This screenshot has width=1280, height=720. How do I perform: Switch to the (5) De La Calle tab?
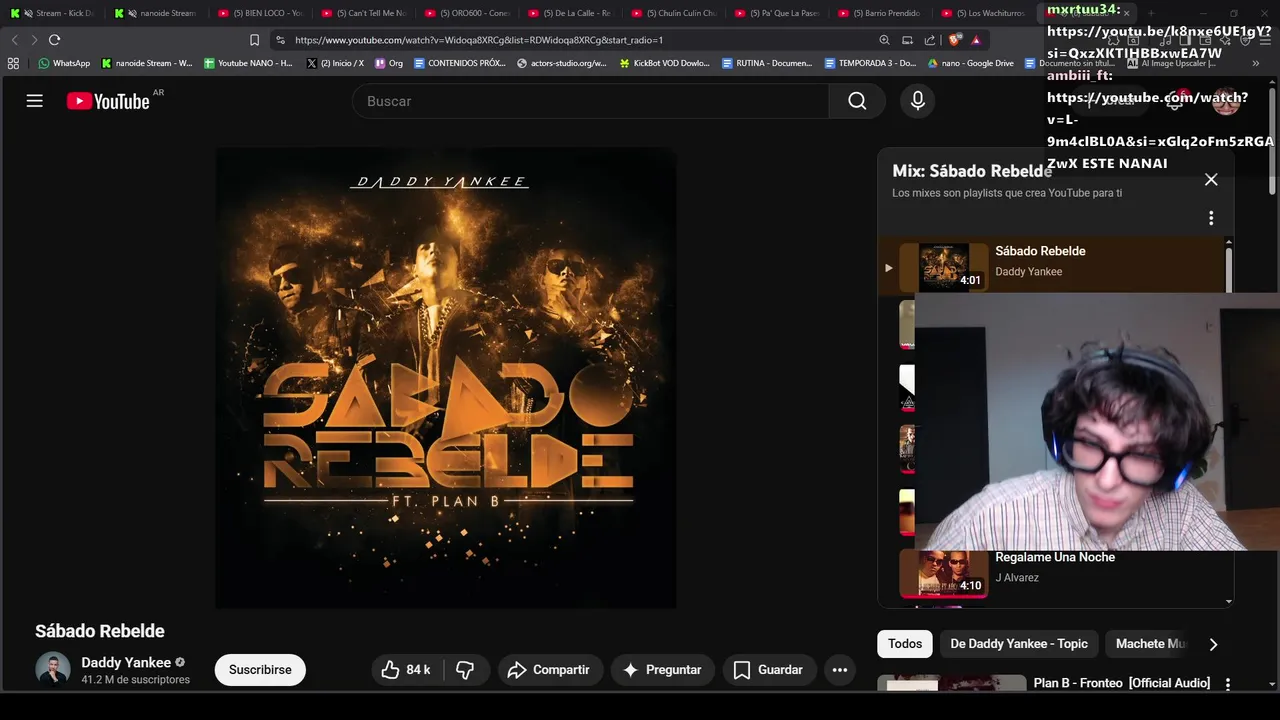[x=569, y=13]
